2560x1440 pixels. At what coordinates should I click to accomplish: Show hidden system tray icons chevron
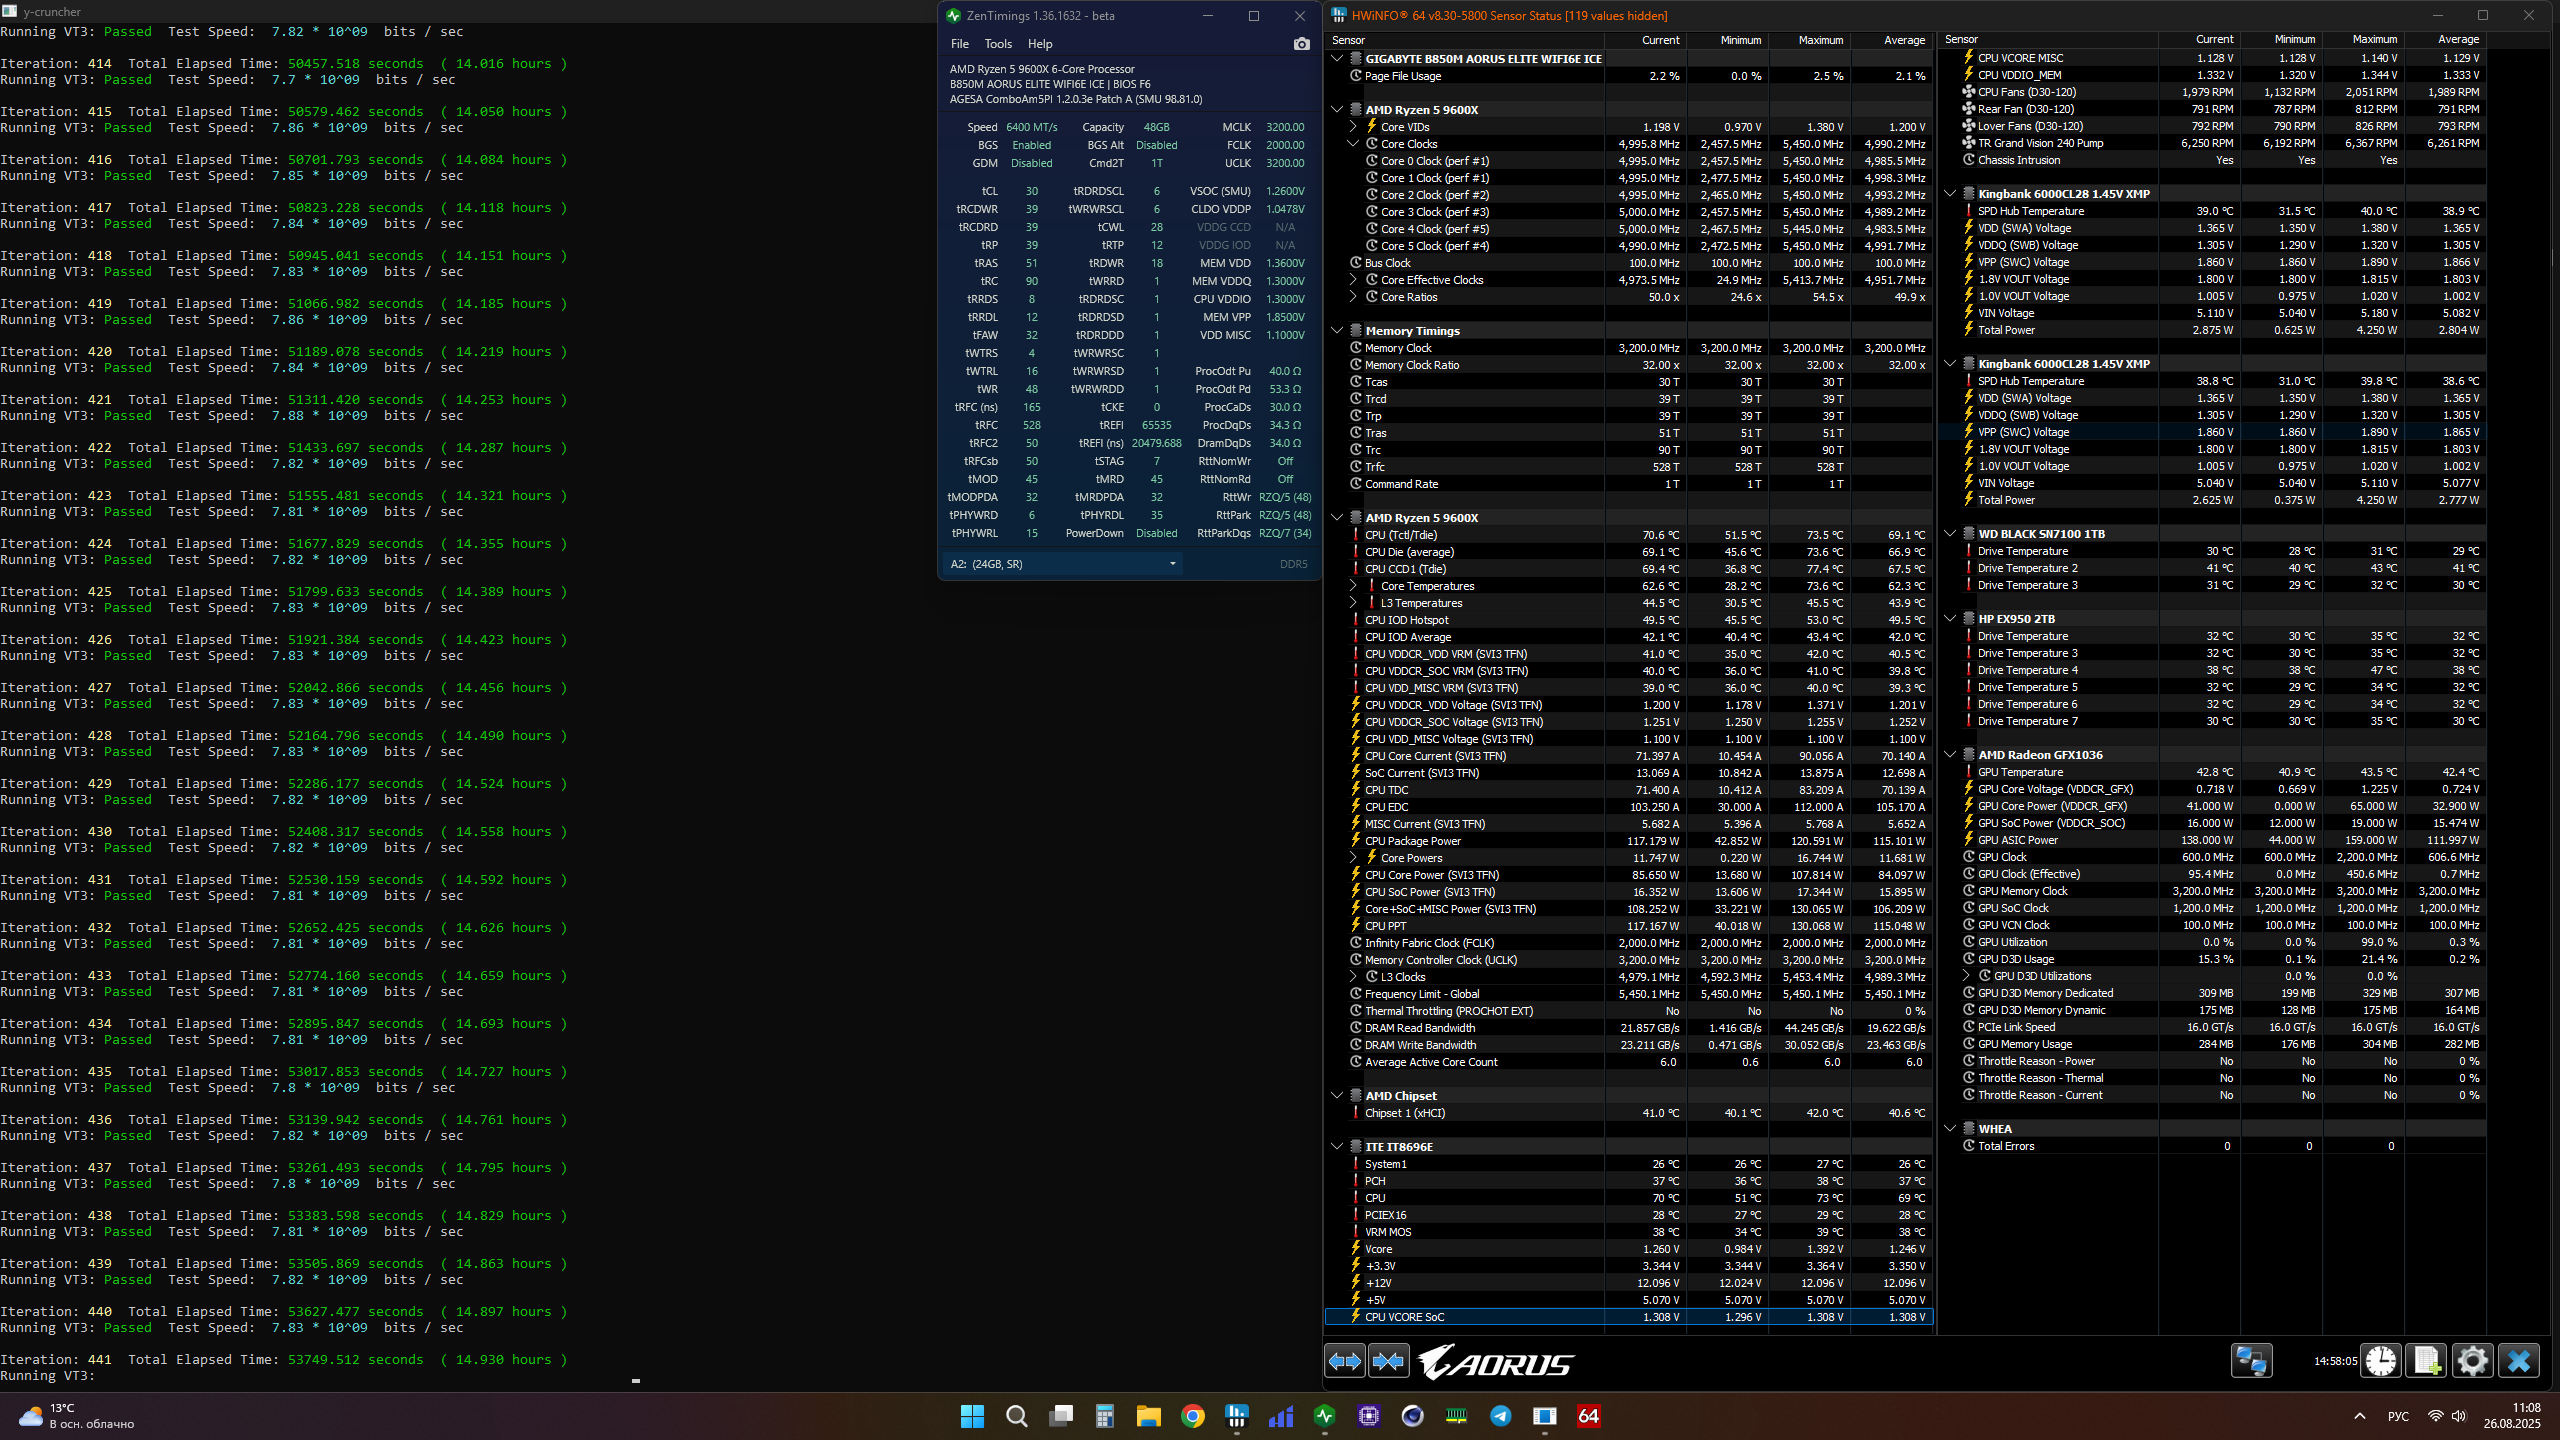(x=2359, y=1416)
